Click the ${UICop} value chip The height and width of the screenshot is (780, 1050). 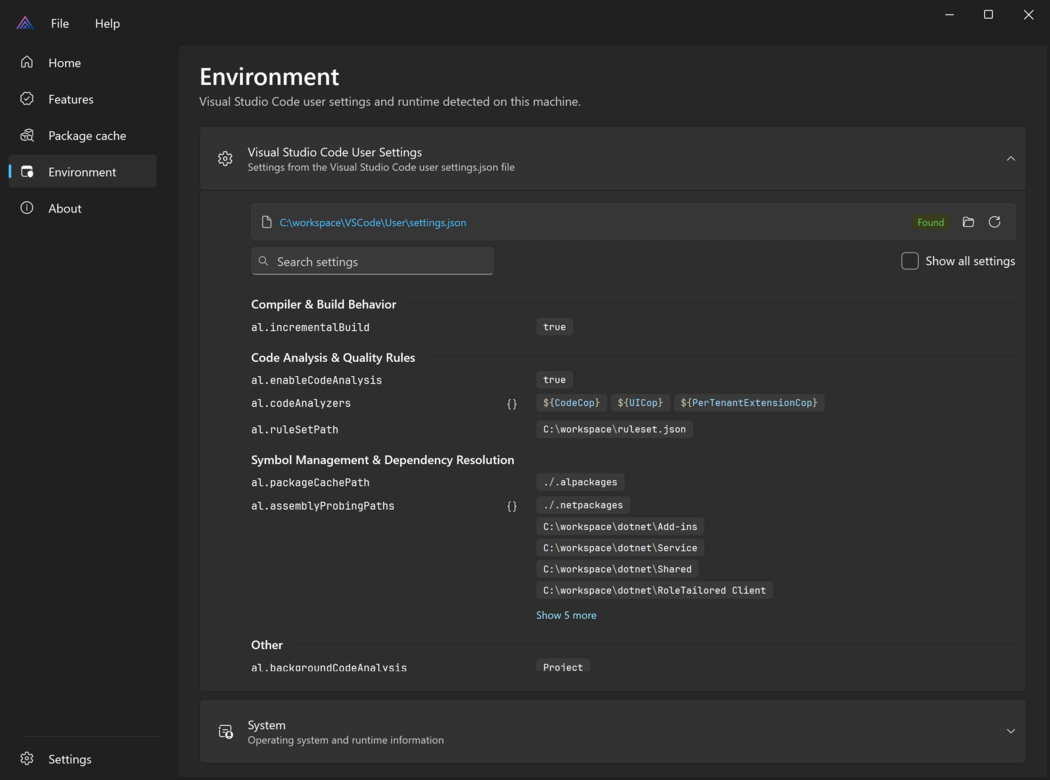coord(640,402)
